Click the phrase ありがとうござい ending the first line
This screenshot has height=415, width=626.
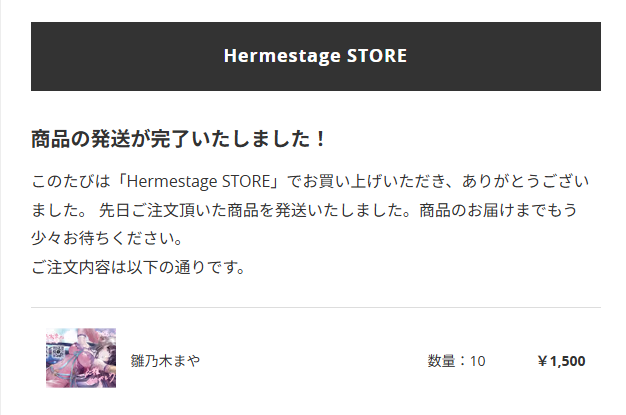(x=525, y=181)
